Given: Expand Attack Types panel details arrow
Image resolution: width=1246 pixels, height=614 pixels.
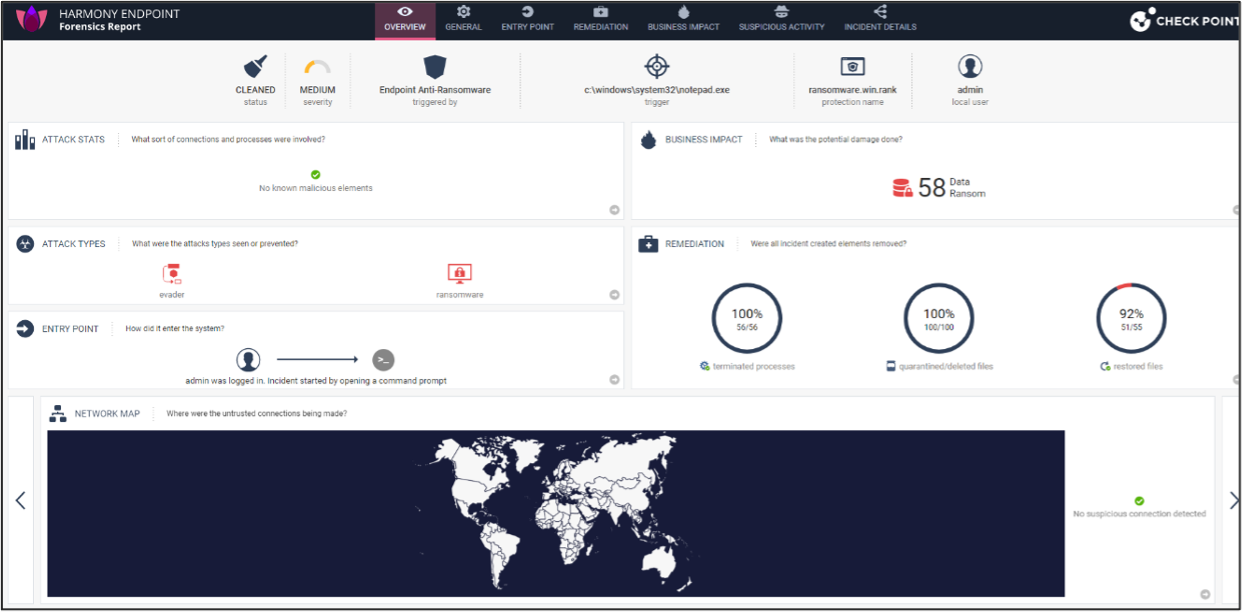Looking at the screenshot, I should coord(614,295).
